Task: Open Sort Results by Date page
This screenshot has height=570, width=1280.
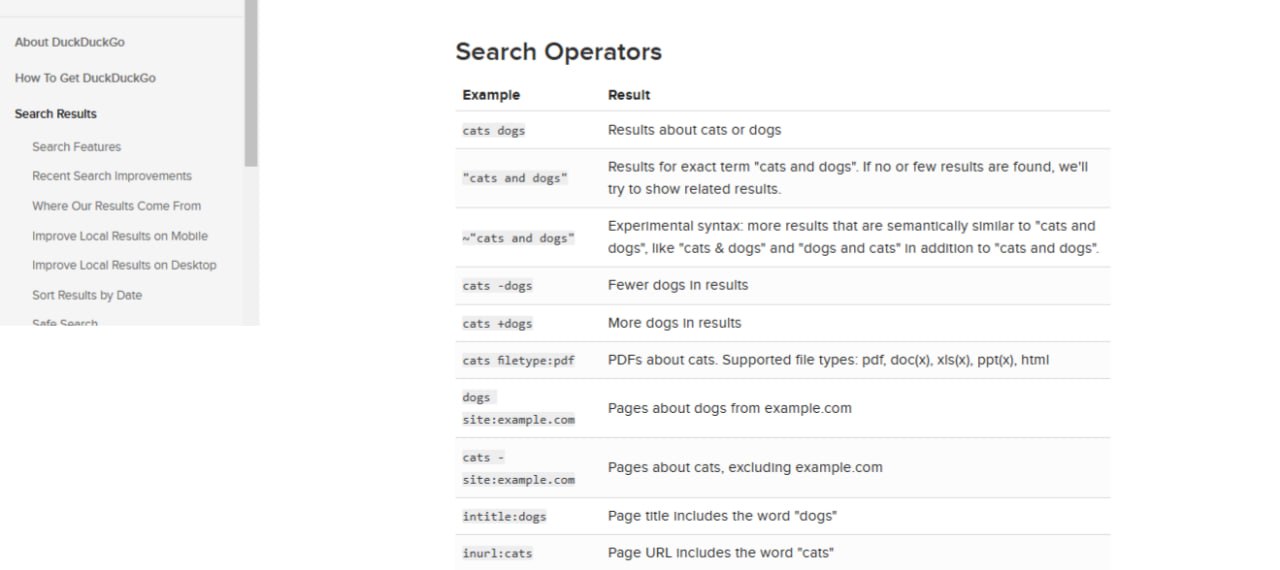Action: click(x=87, y=295)
